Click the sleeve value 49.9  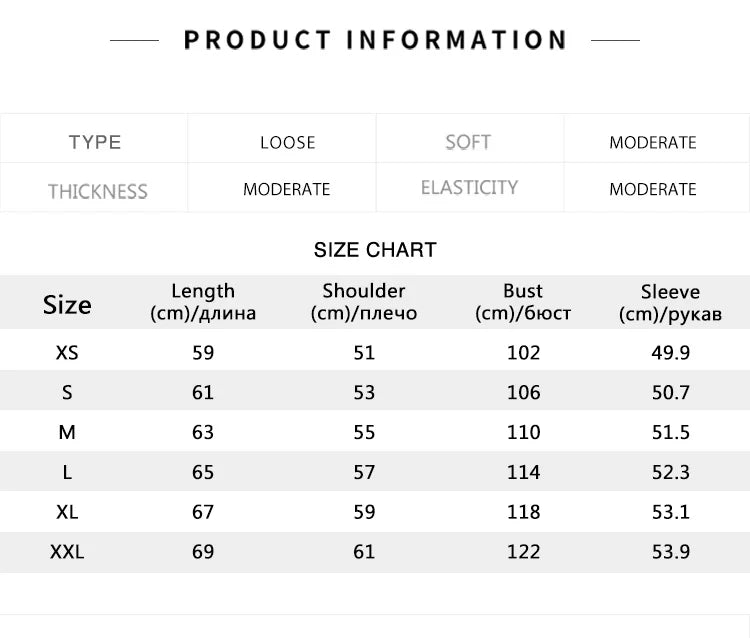pos(671,352)
